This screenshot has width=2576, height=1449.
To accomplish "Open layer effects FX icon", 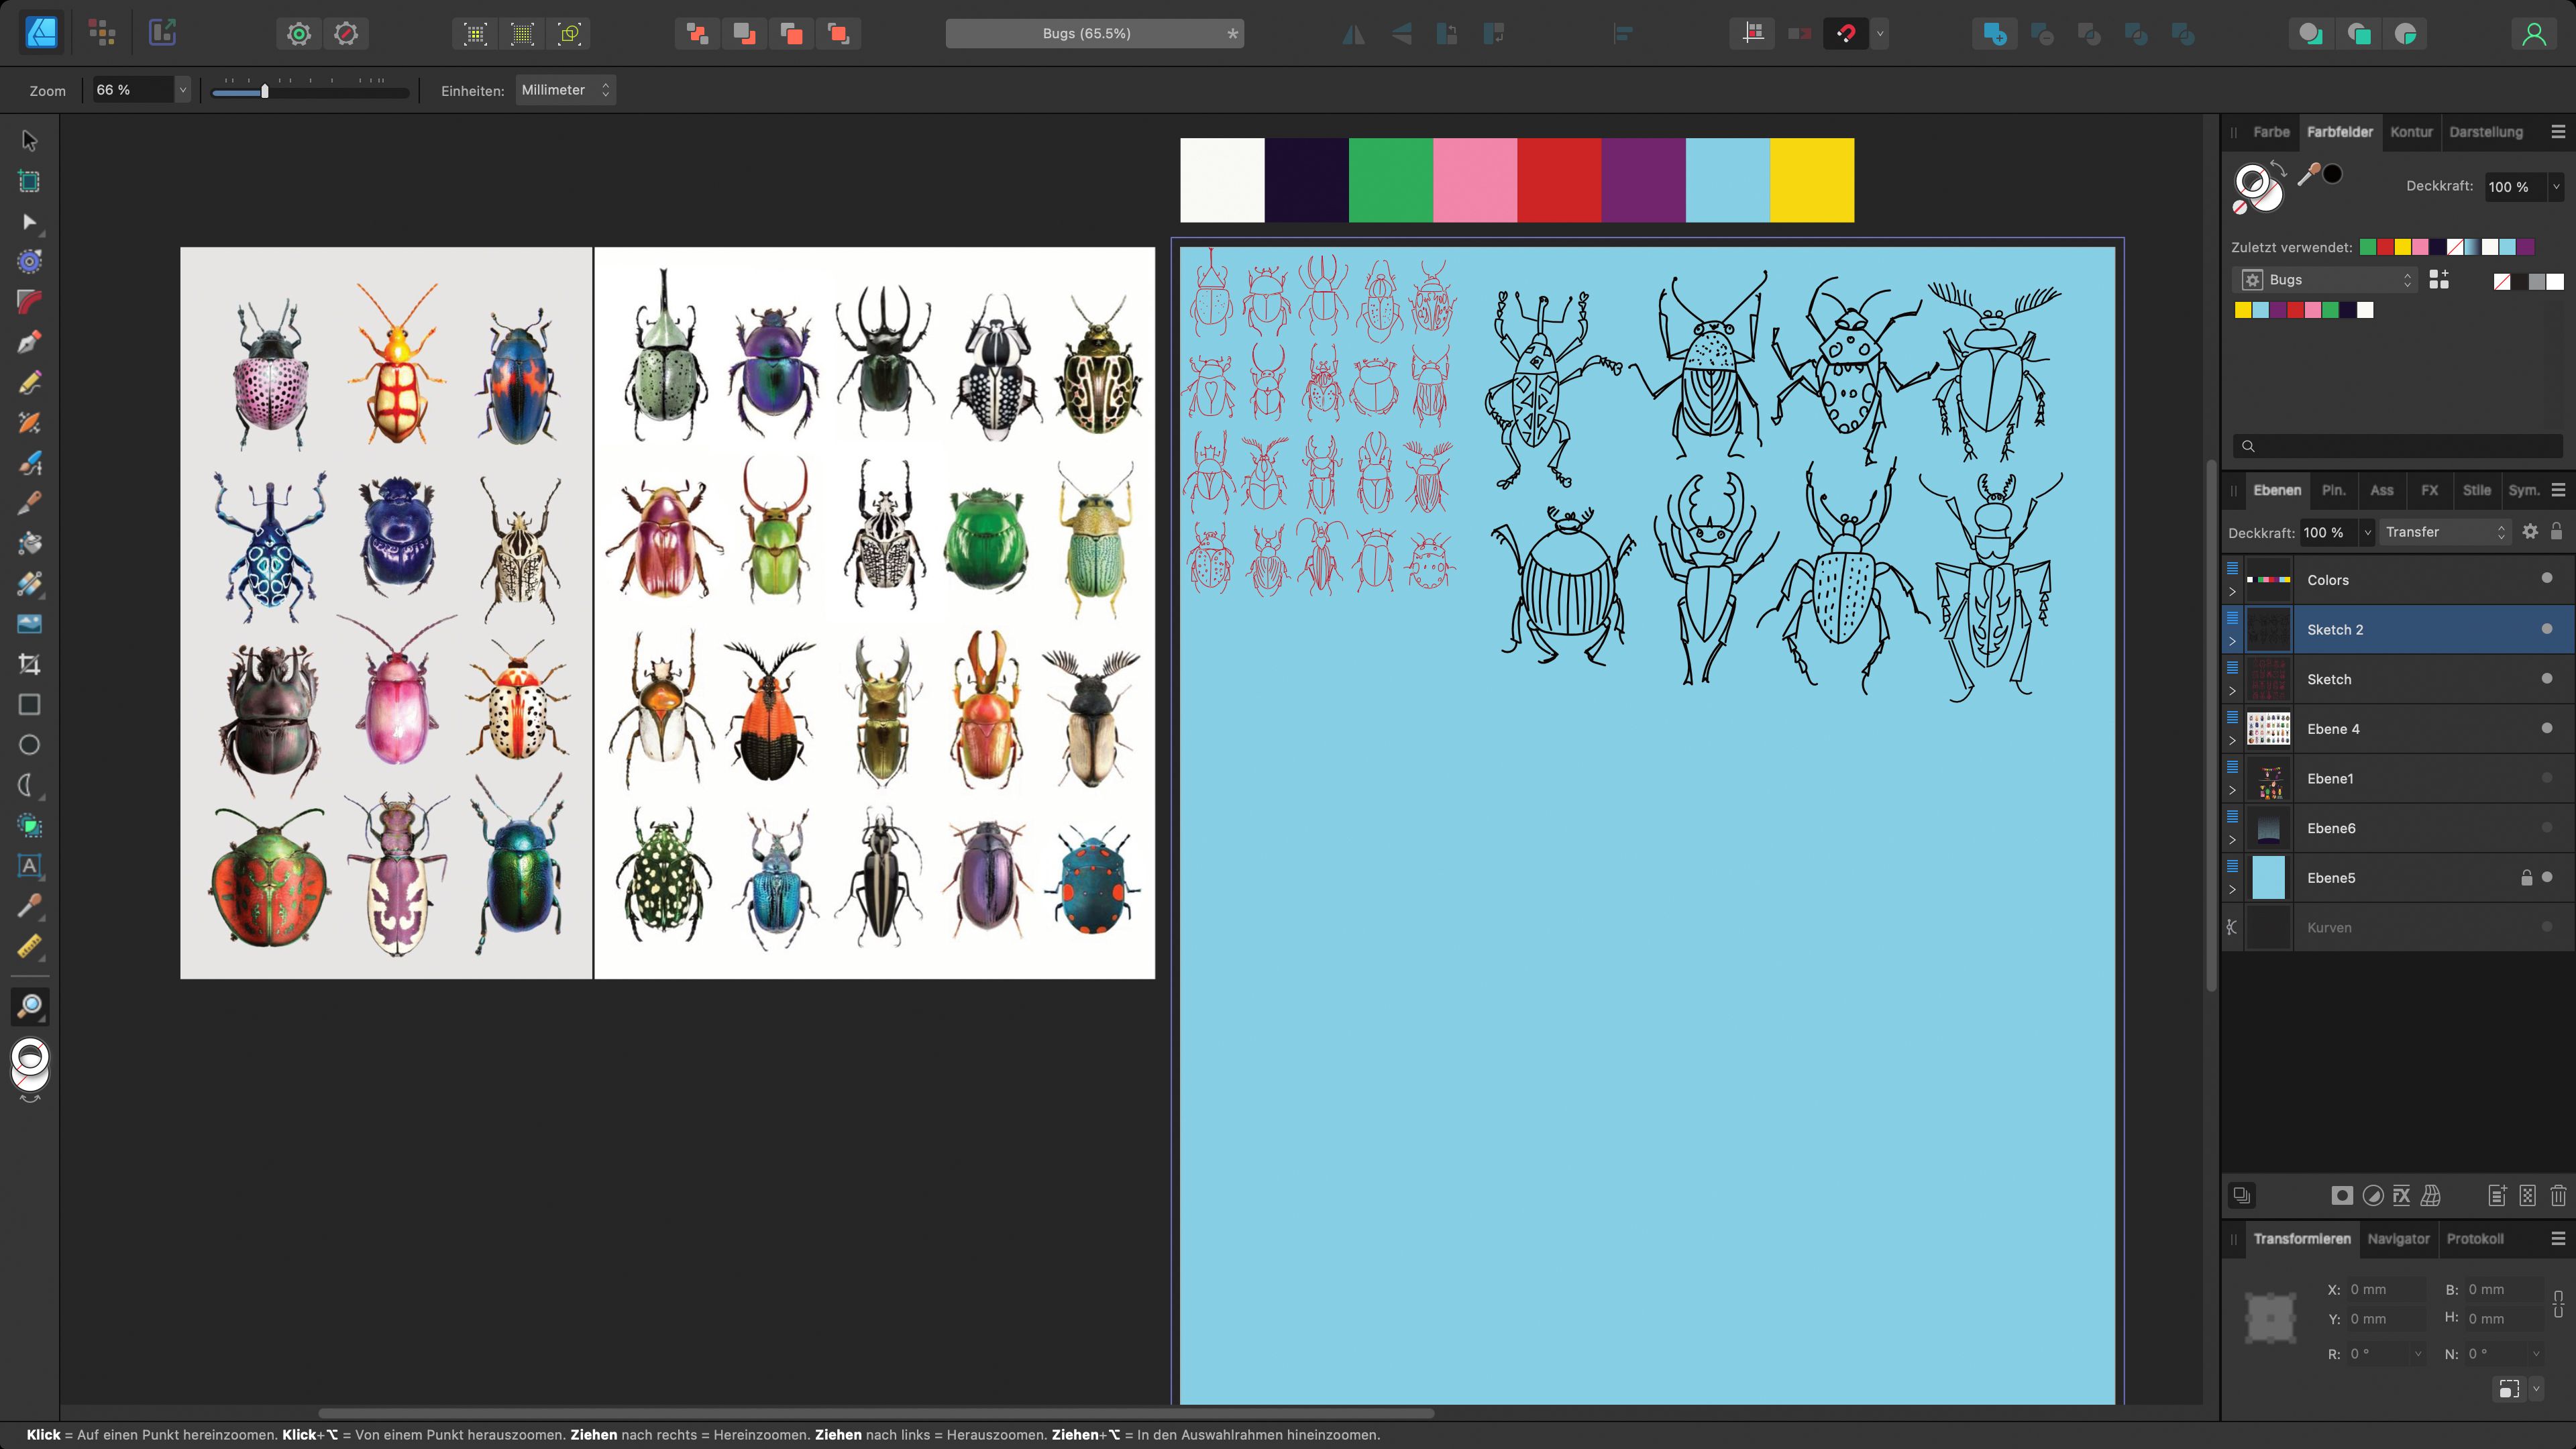I will [x=2401, y=1196].
